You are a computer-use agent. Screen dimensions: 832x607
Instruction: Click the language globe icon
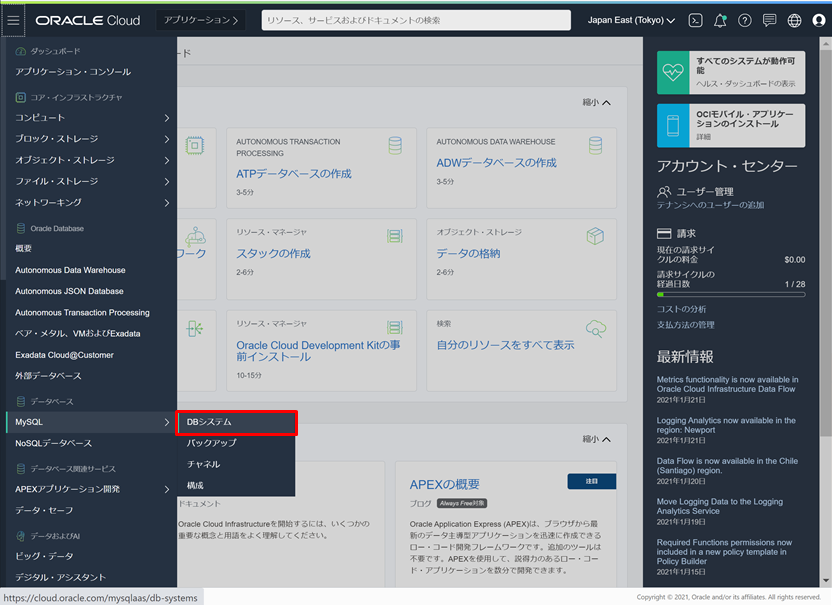pyautogui.click(x=794, y=20)
